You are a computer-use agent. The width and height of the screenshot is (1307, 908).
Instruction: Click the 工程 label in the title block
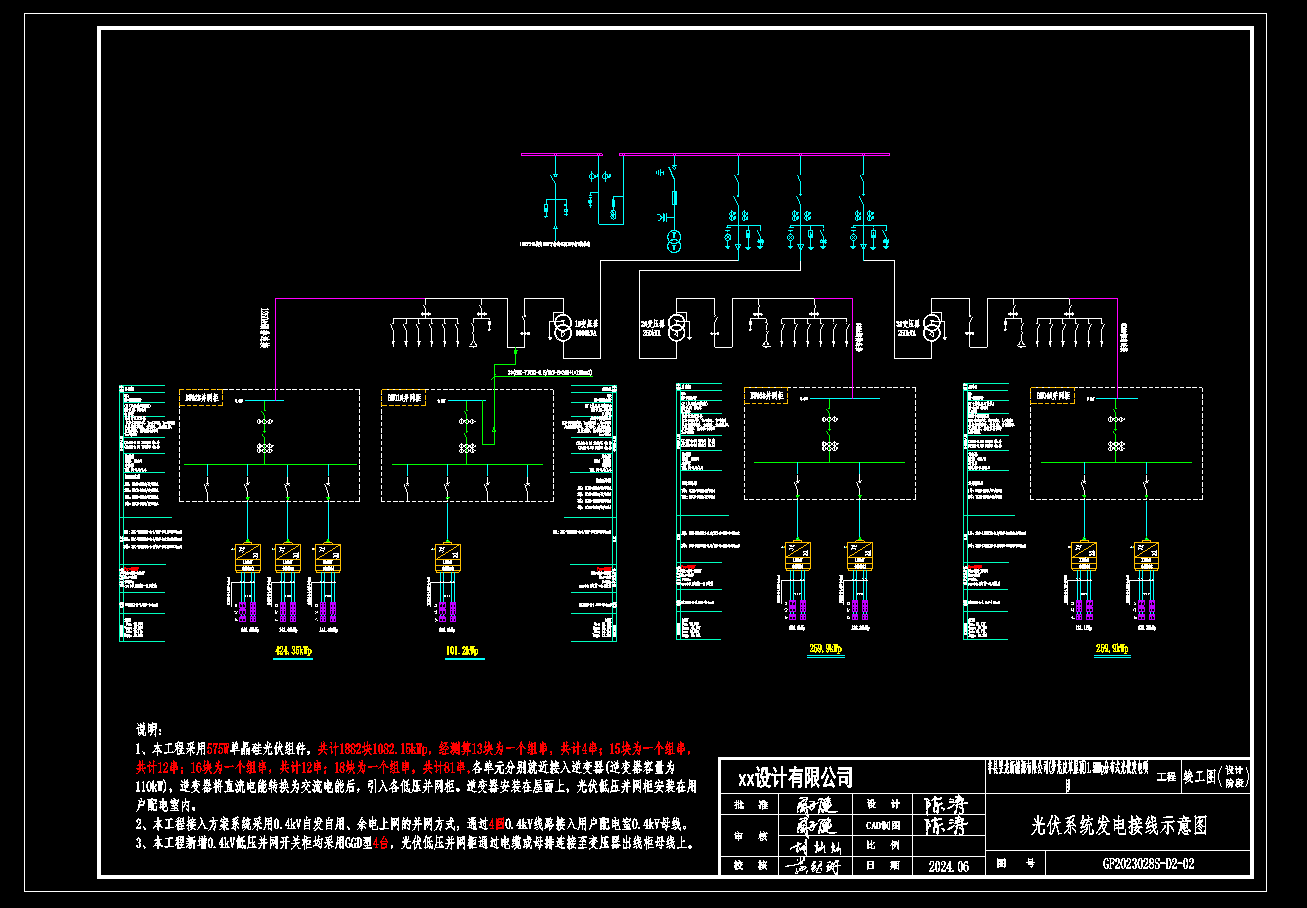click(1165, 776)
